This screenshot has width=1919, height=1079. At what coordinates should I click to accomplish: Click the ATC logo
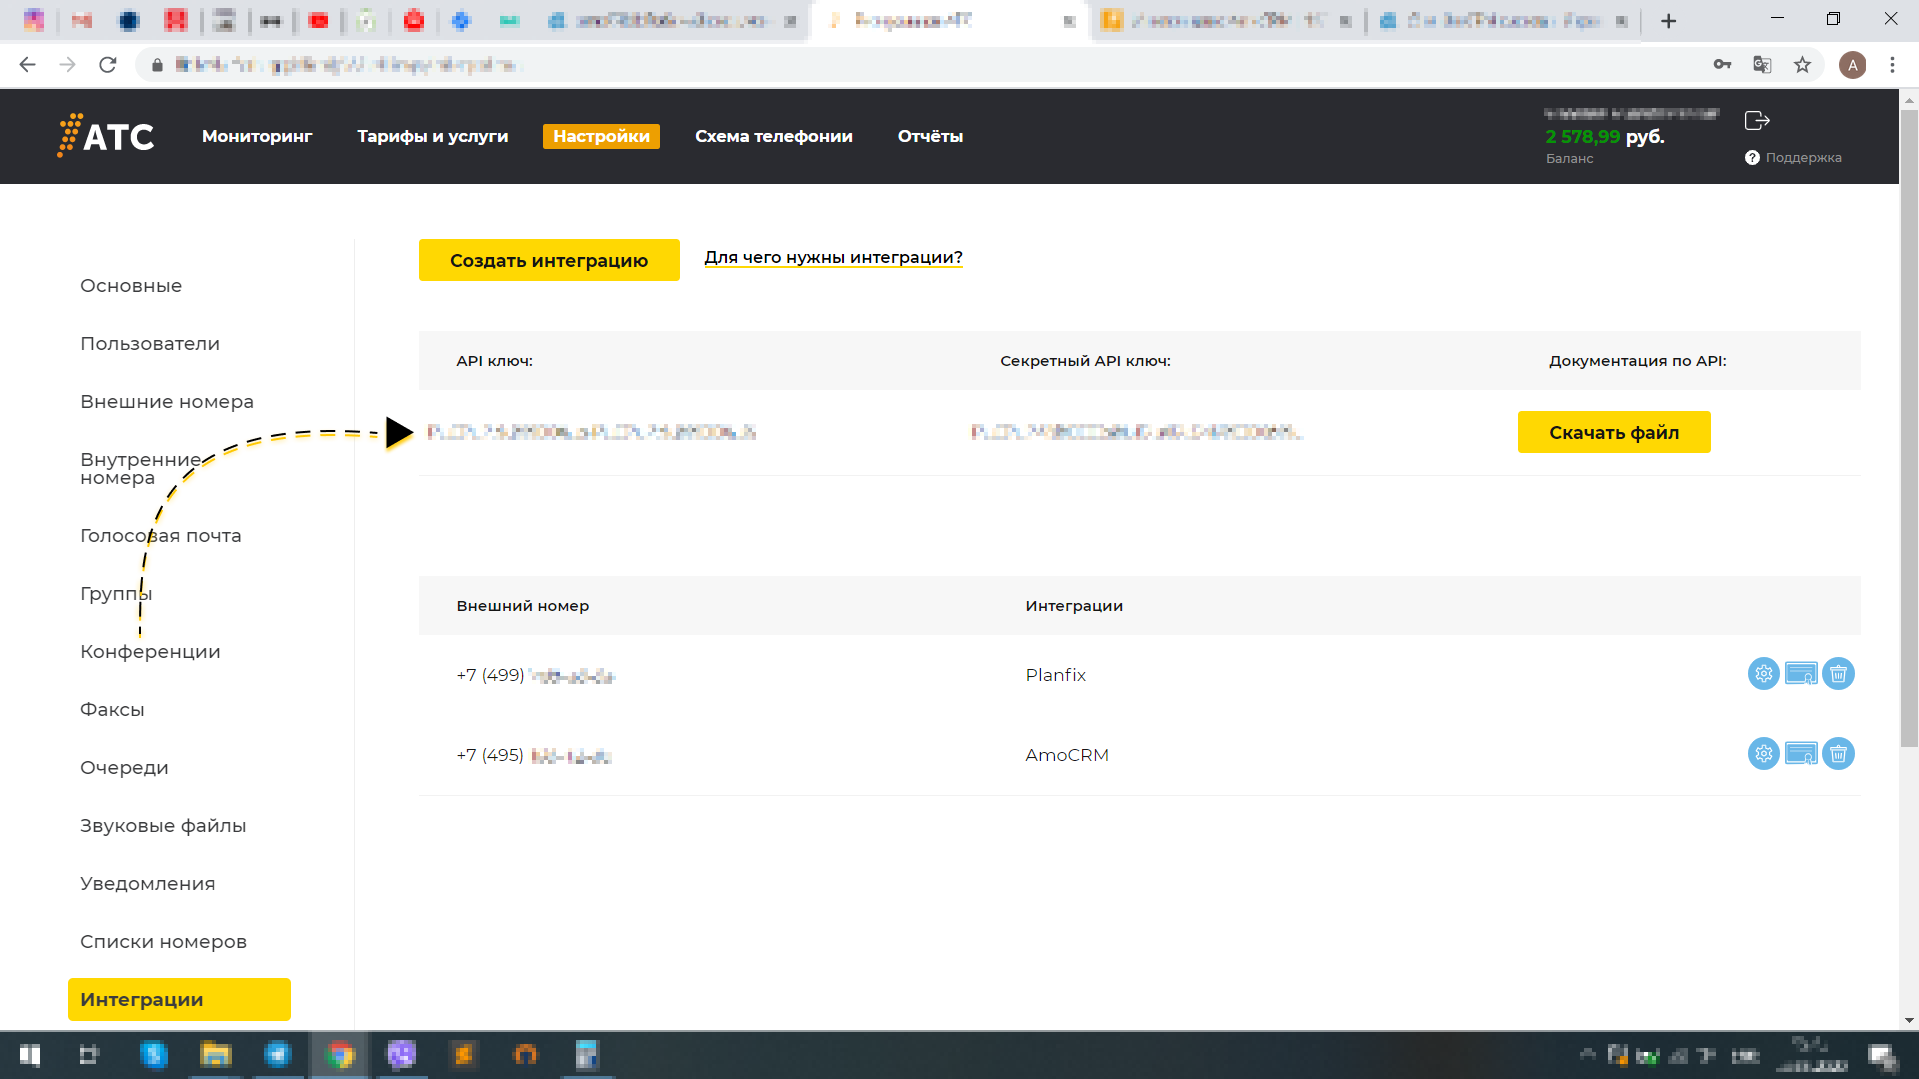106,136
